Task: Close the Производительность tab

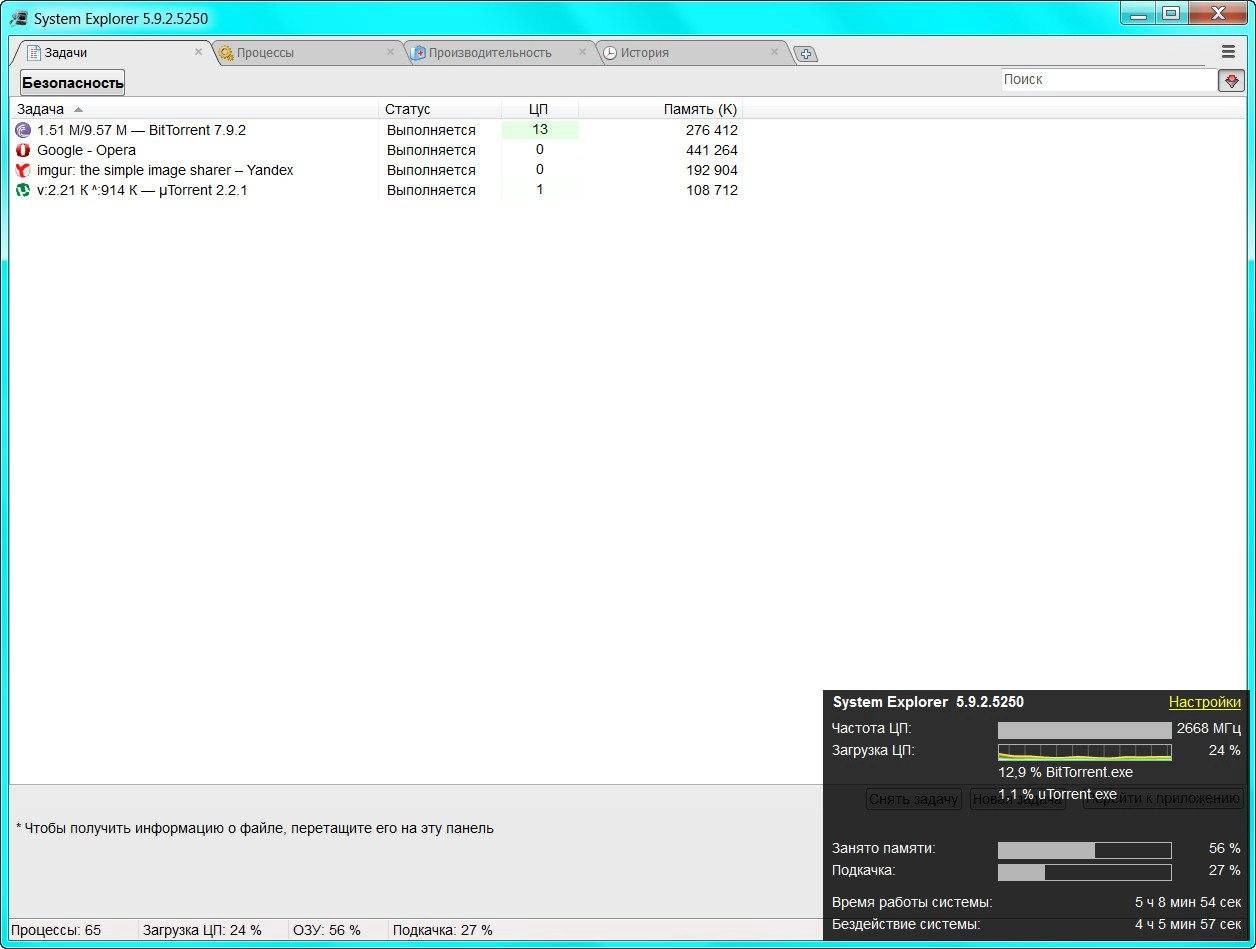Action: tap(582, 52)
